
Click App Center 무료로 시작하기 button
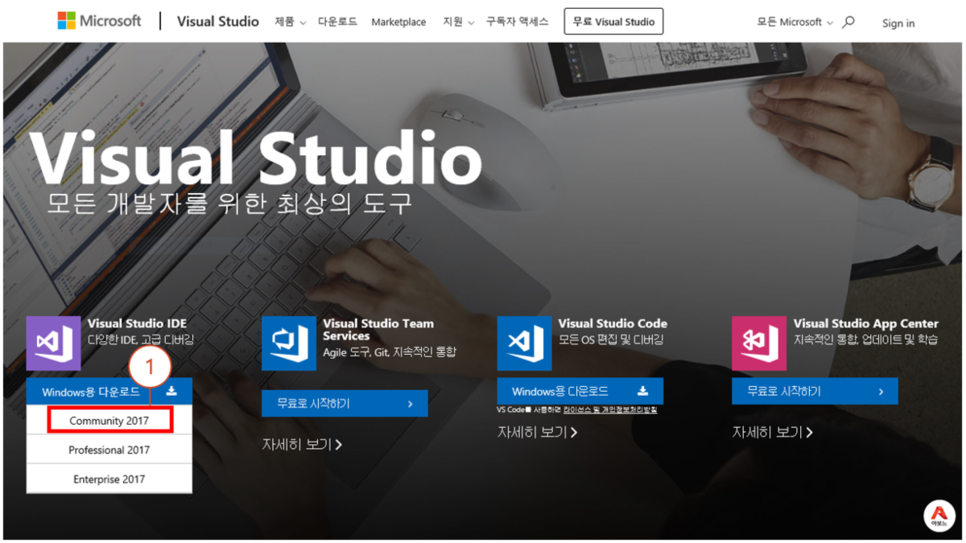814,391
